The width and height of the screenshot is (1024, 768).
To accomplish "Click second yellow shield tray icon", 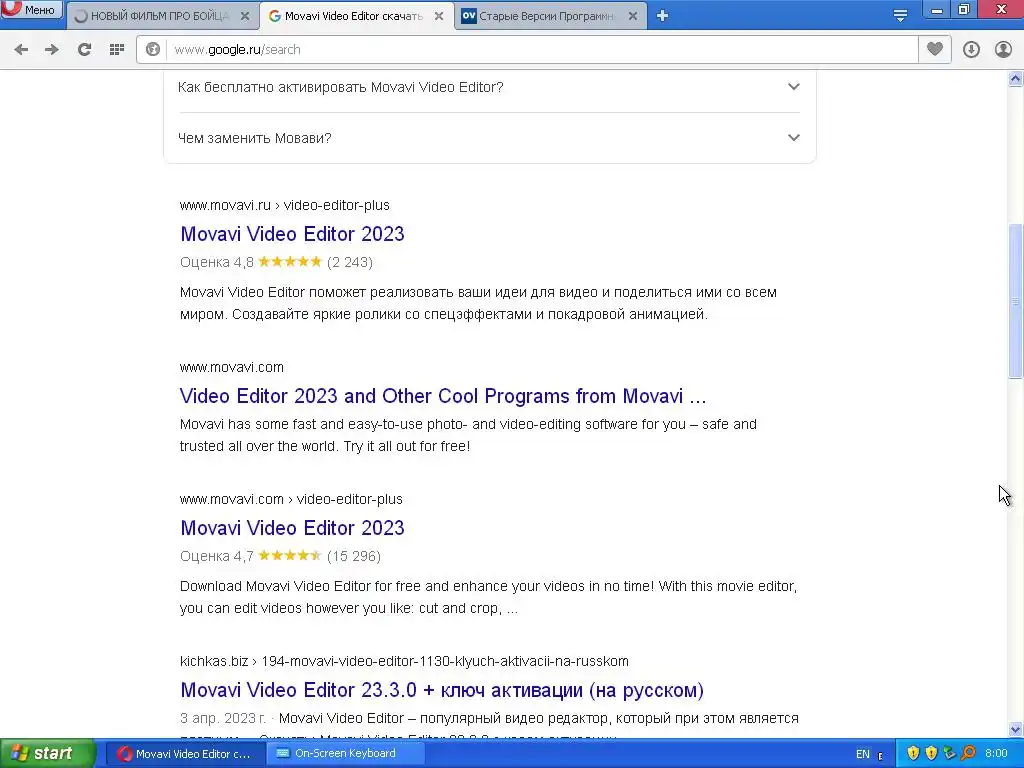I will (x=931, y=754).
